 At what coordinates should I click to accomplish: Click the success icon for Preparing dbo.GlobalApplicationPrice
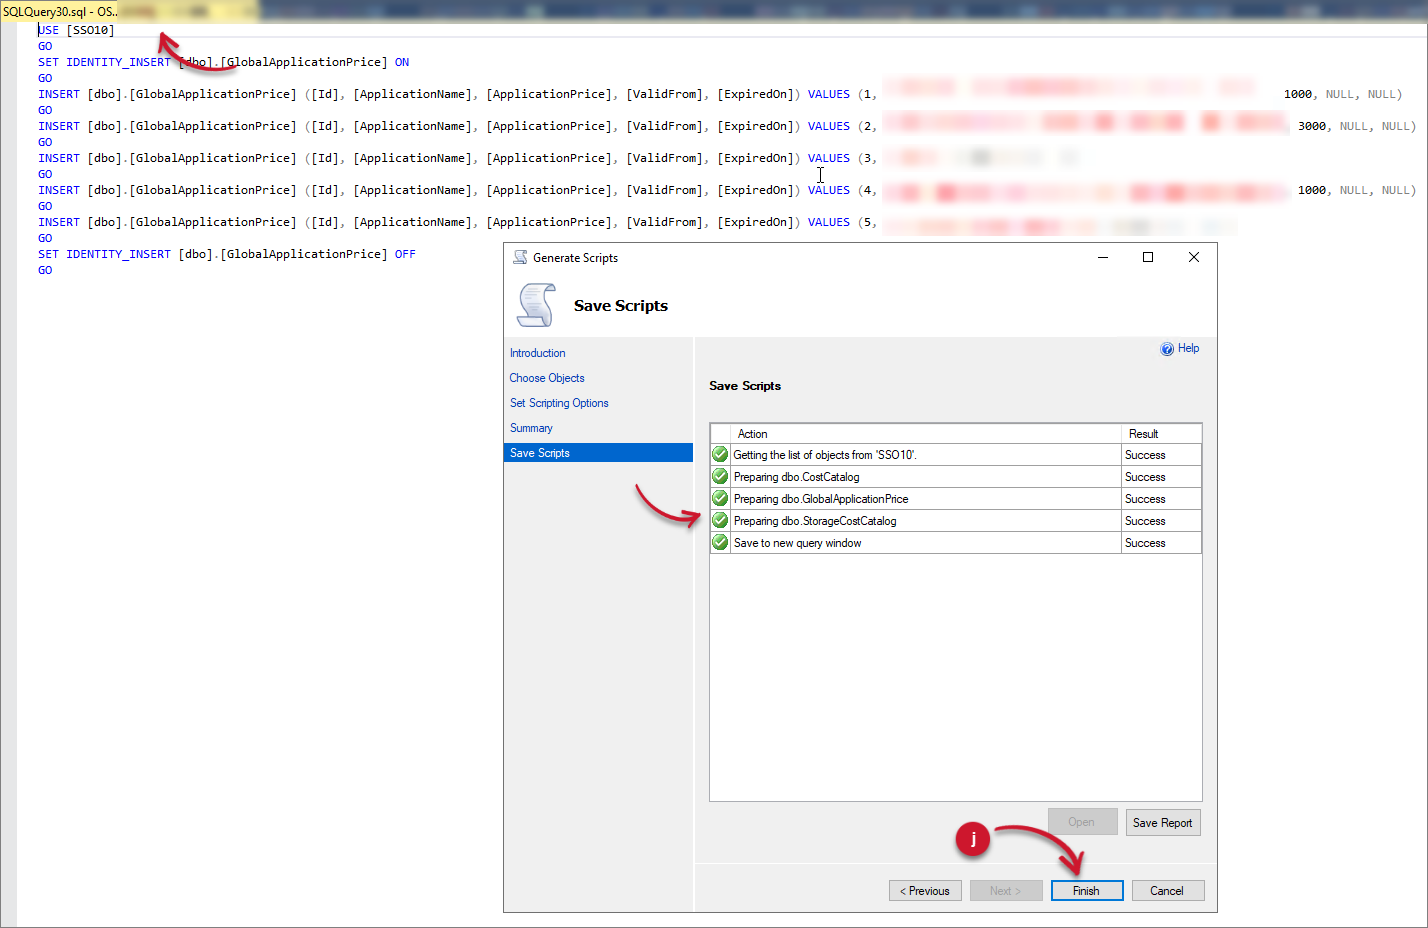pyautogui.click(x=720, y=498)
